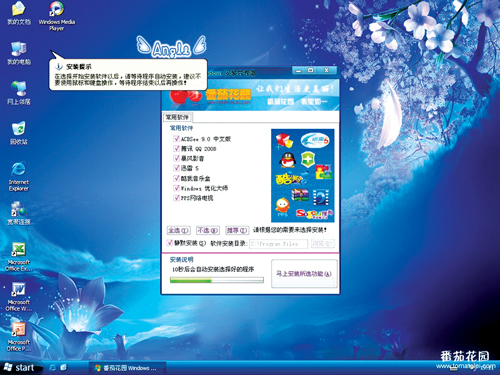Switch to the 常用软件 tab

pyautogui.click(x=177, y=117)
